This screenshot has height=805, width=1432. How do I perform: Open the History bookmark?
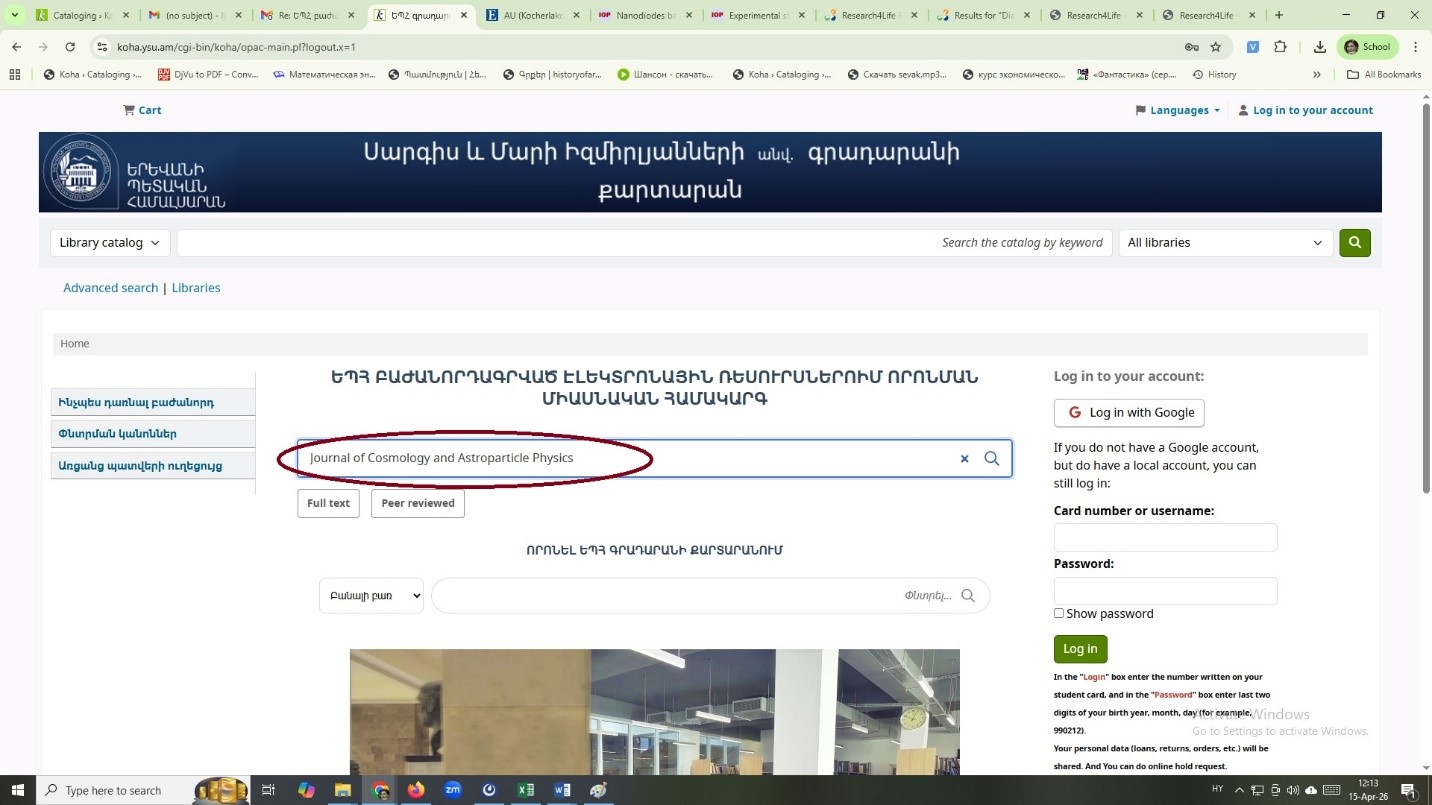click(1214, 74)
